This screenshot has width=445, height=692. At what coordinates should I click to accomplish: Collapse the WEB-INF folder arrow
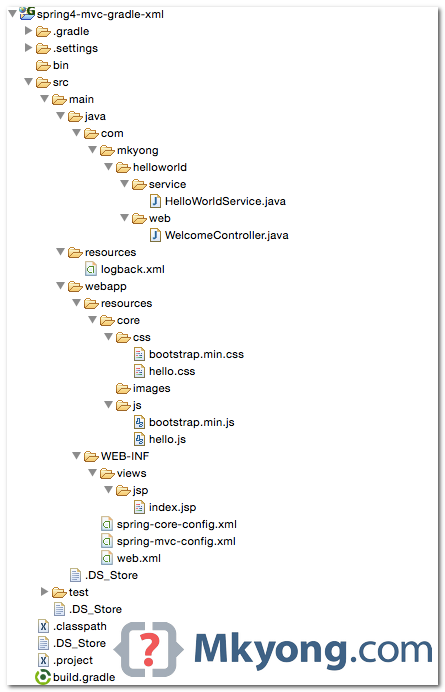point(77,455)
